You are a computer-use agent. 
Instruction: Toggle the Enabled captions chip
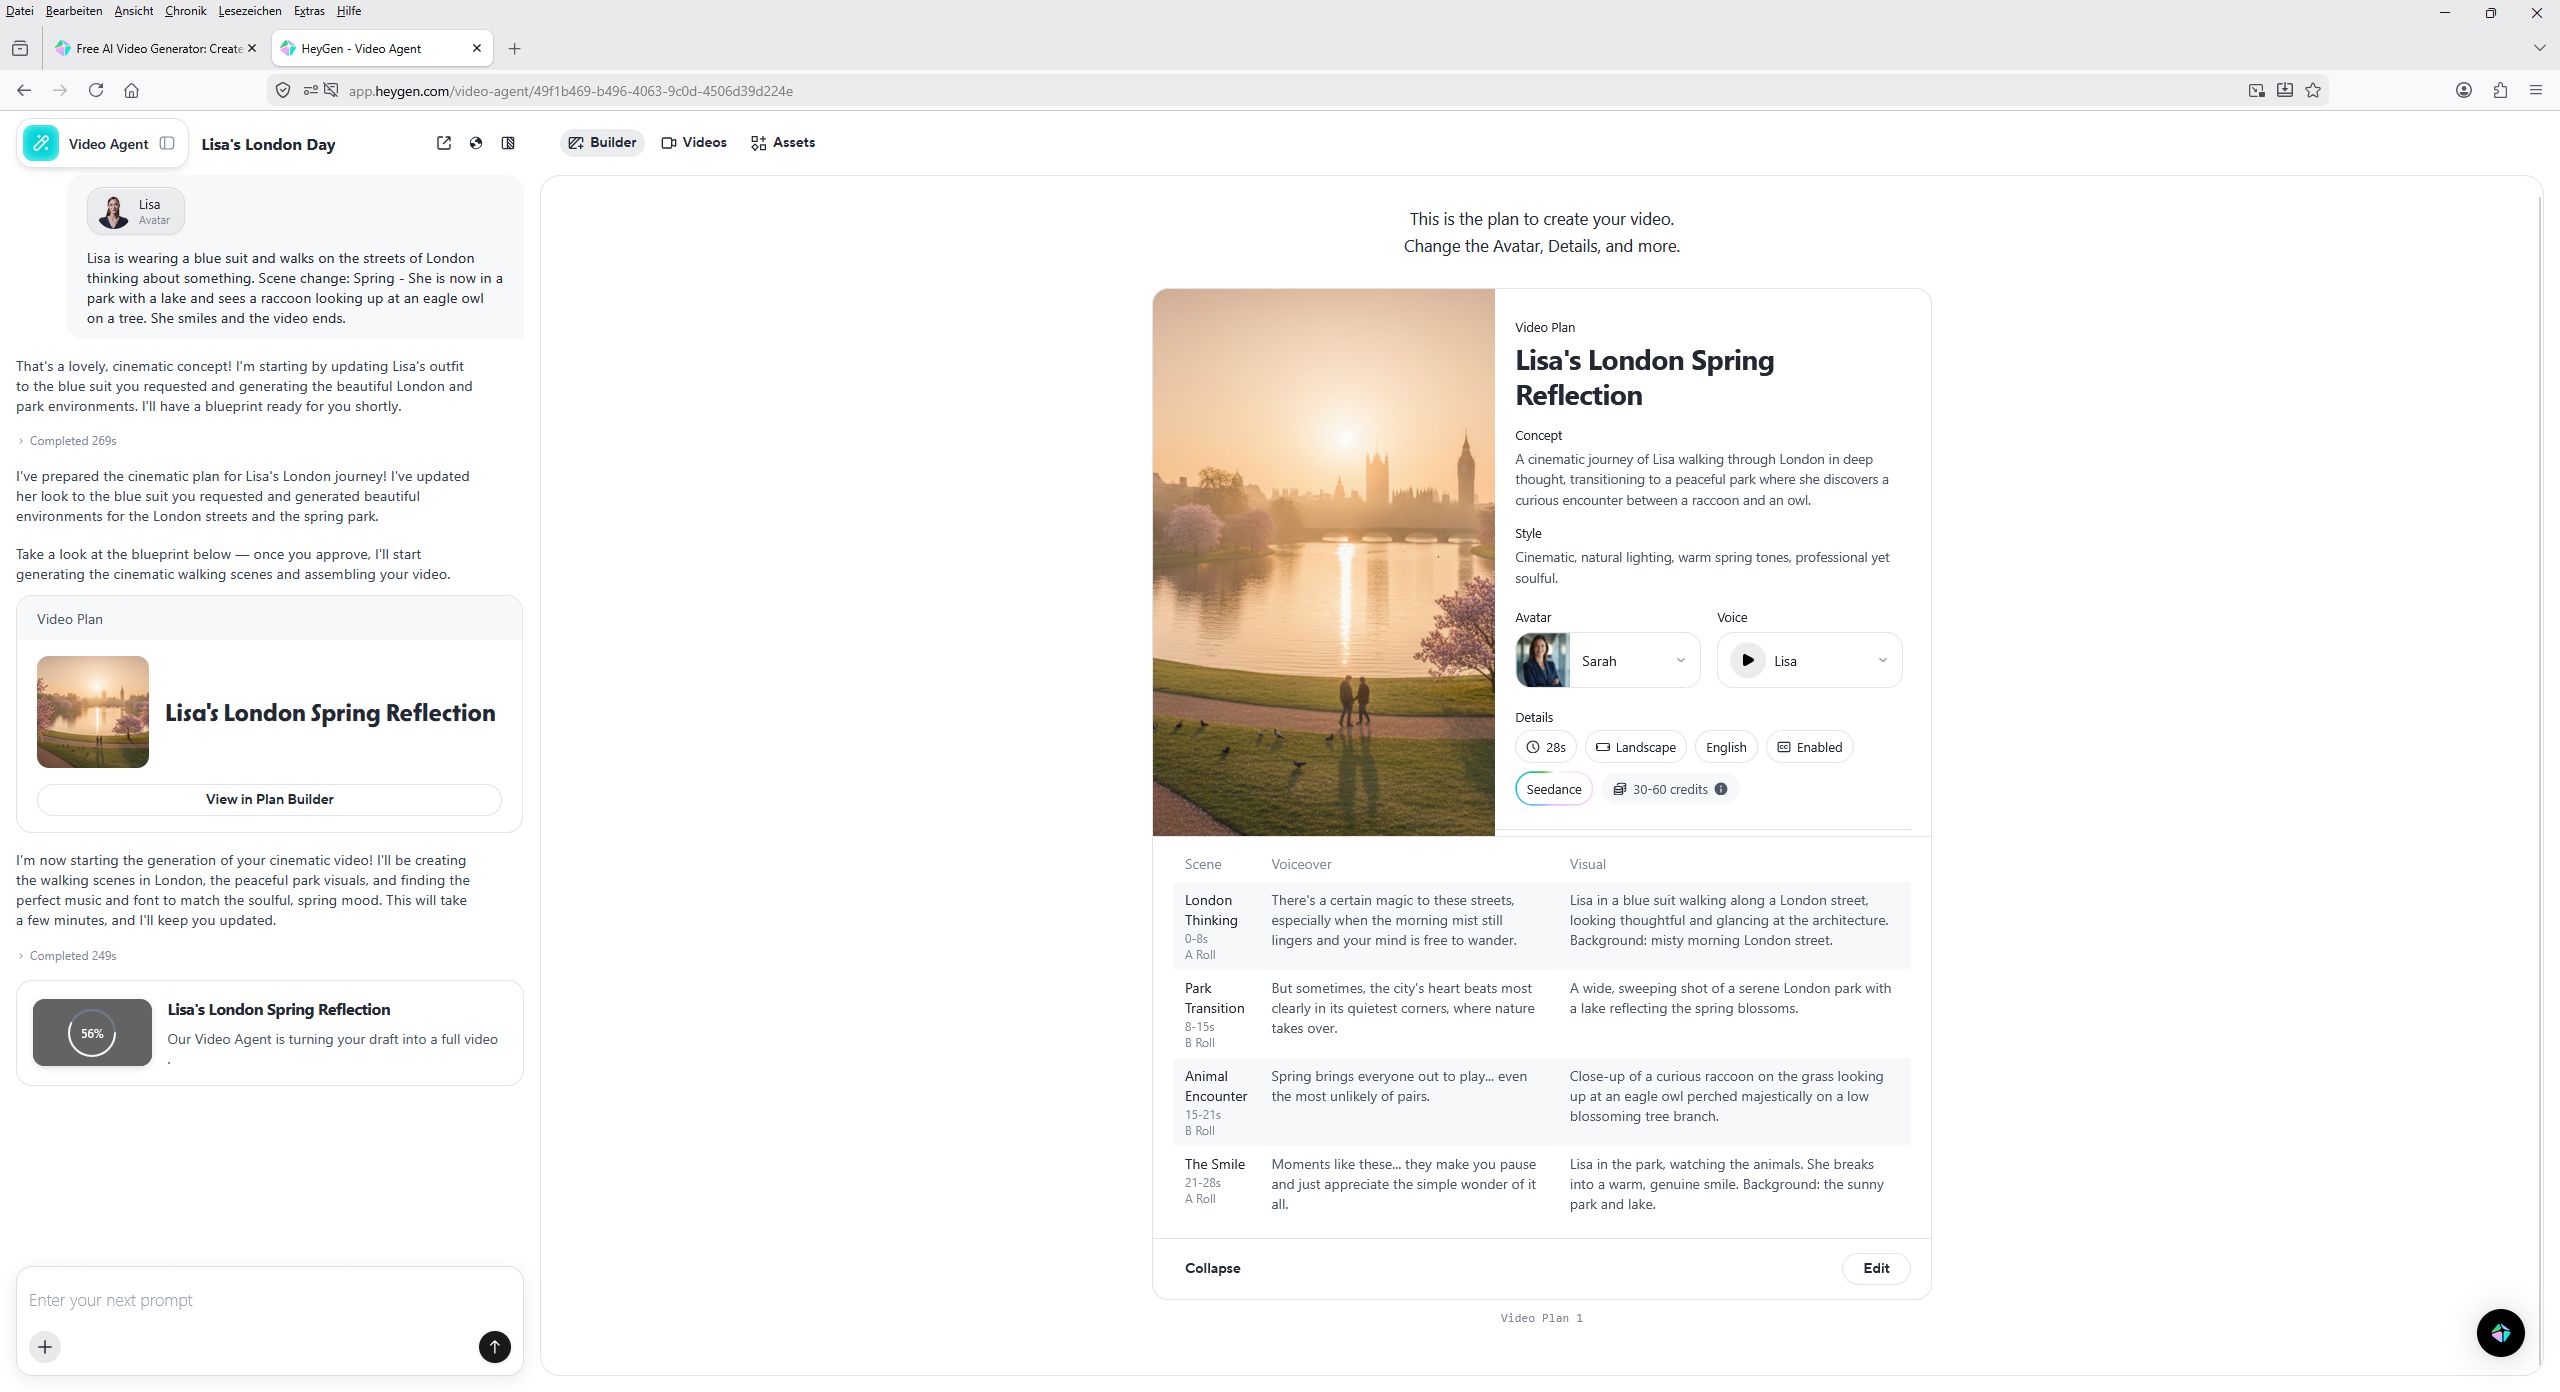(x=1809, y=747)
